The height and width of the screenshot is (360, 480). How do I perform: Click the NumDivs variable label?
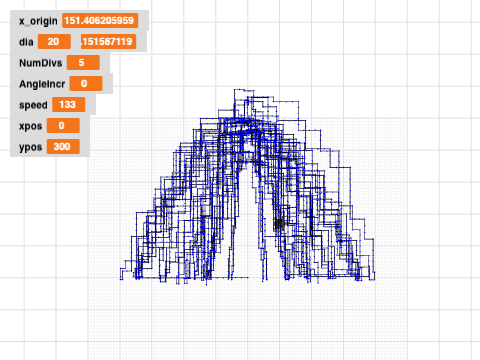[41, 63]
